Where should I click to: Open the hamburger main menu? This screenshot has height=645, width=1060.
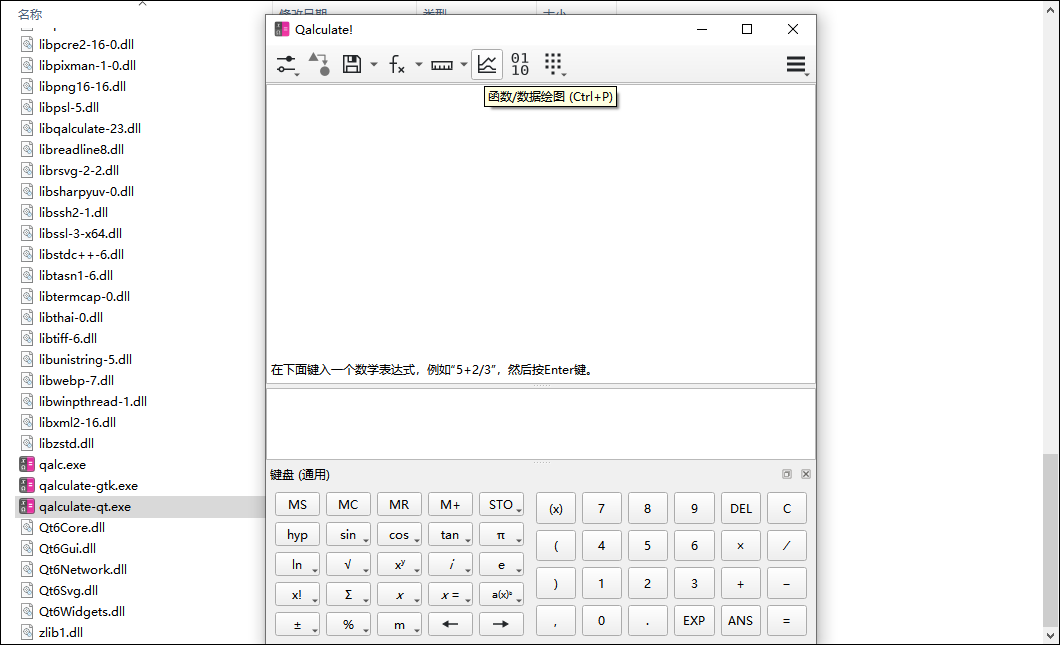(x=796, y=64)
